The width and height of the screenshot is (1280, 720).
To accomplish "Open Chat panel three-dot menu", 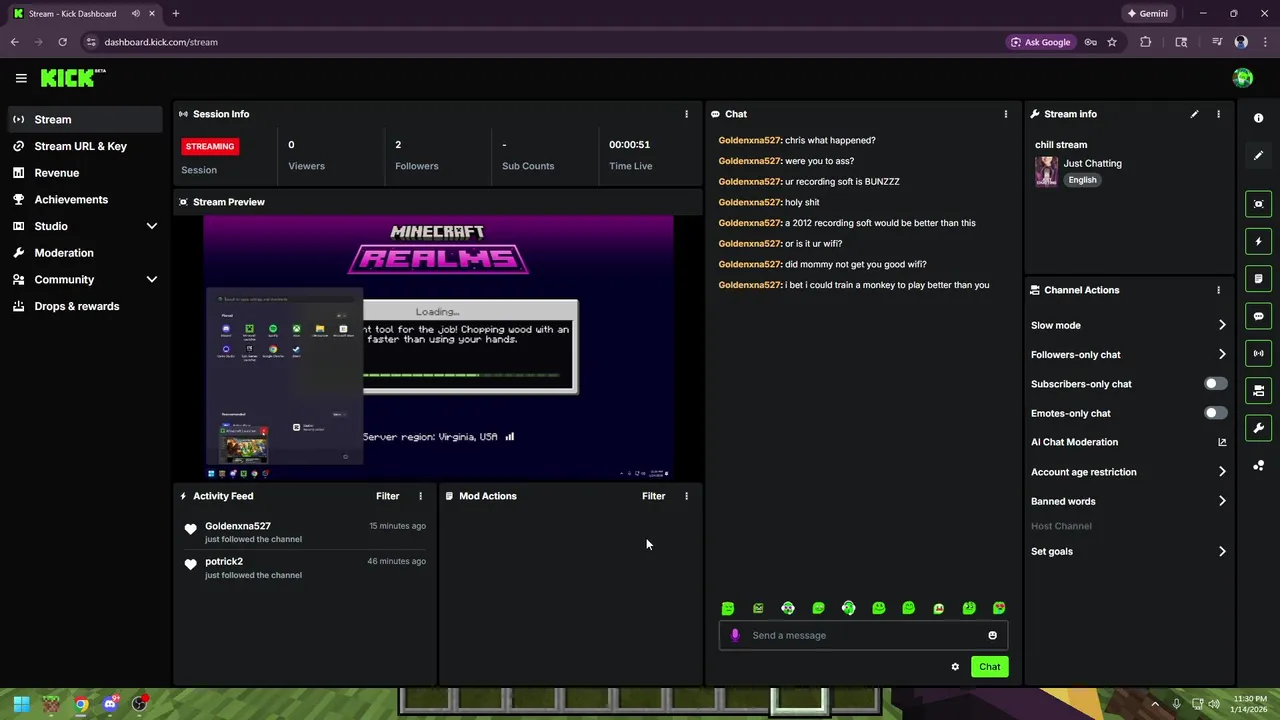I will point(1005,114).
